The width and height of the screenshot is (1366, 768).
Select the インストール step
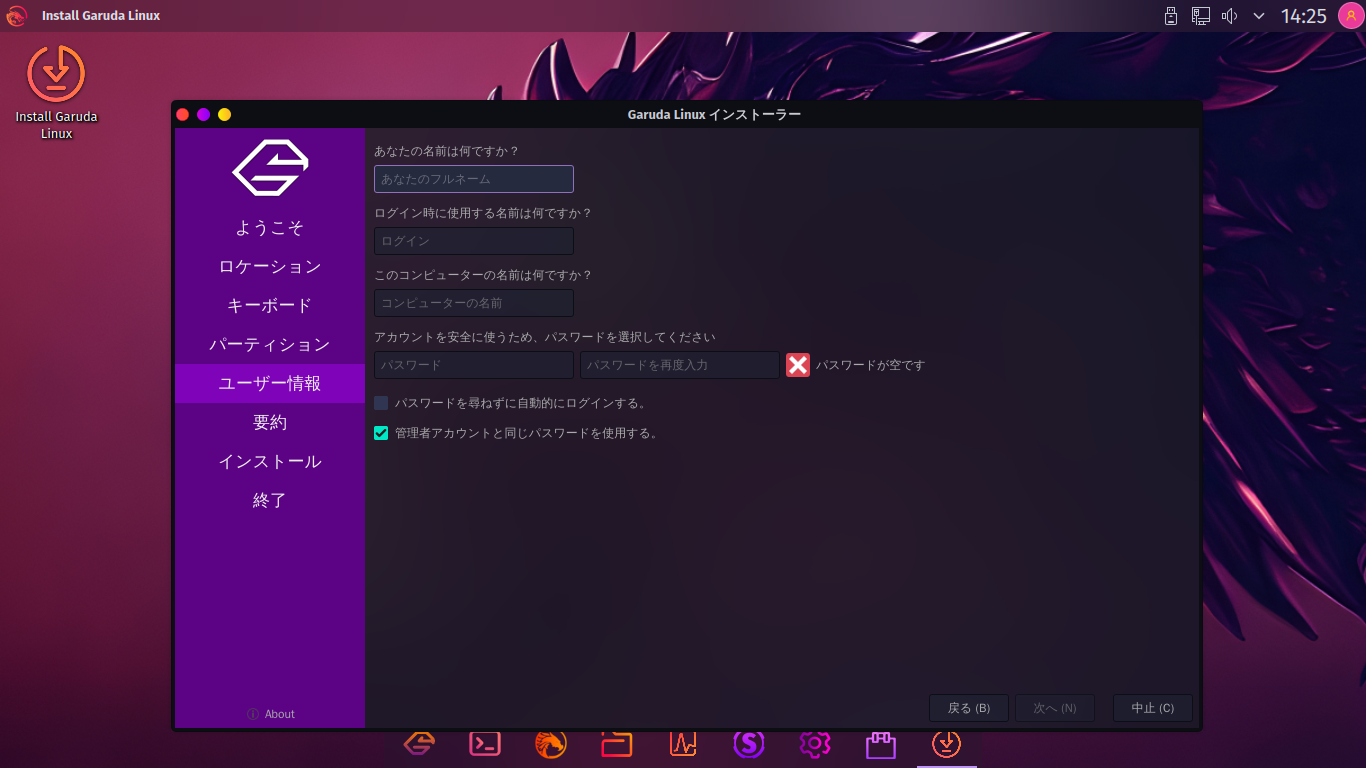[270, 461]
